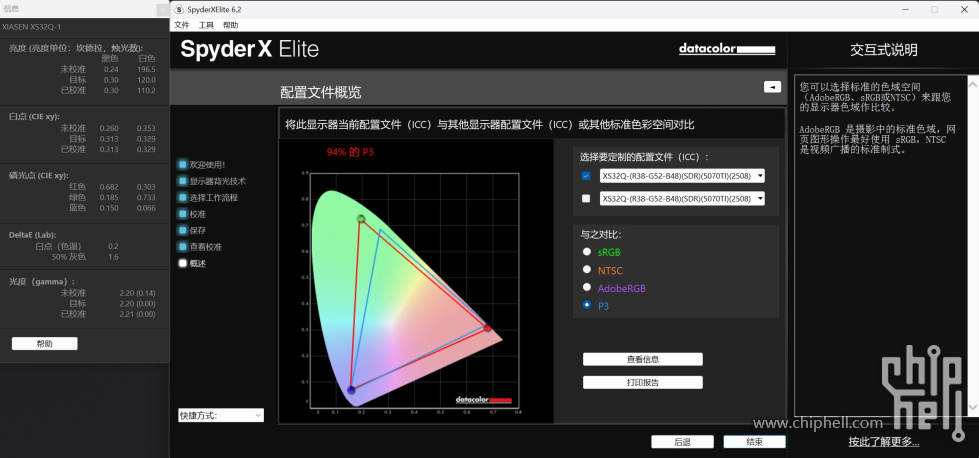The height and width of the screenshot is (458, 979).
Task: Click the 选择工作流程 step indicator
Action: pos(182,197)
